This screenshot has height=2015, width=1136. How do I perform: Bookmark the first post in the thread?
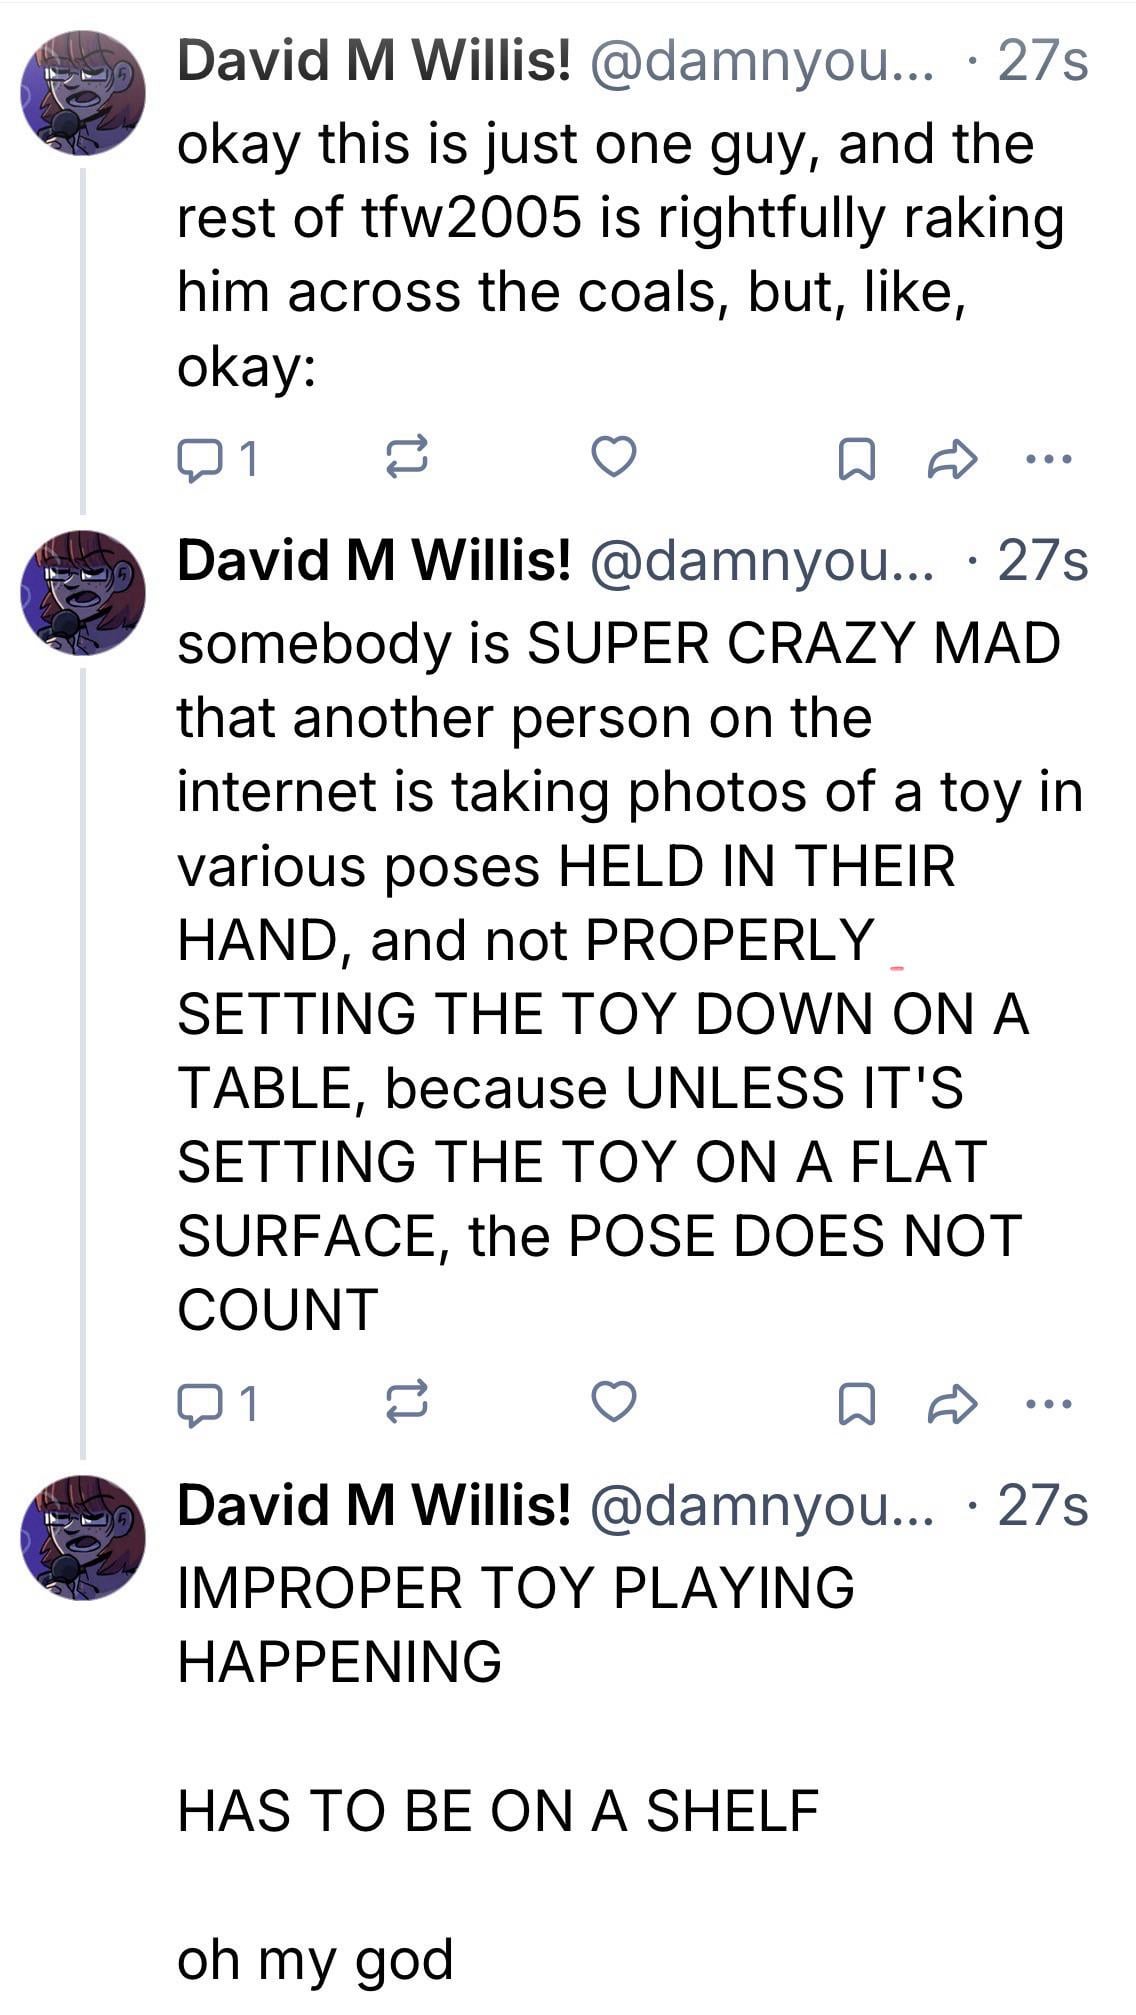[x=856, y=459]
